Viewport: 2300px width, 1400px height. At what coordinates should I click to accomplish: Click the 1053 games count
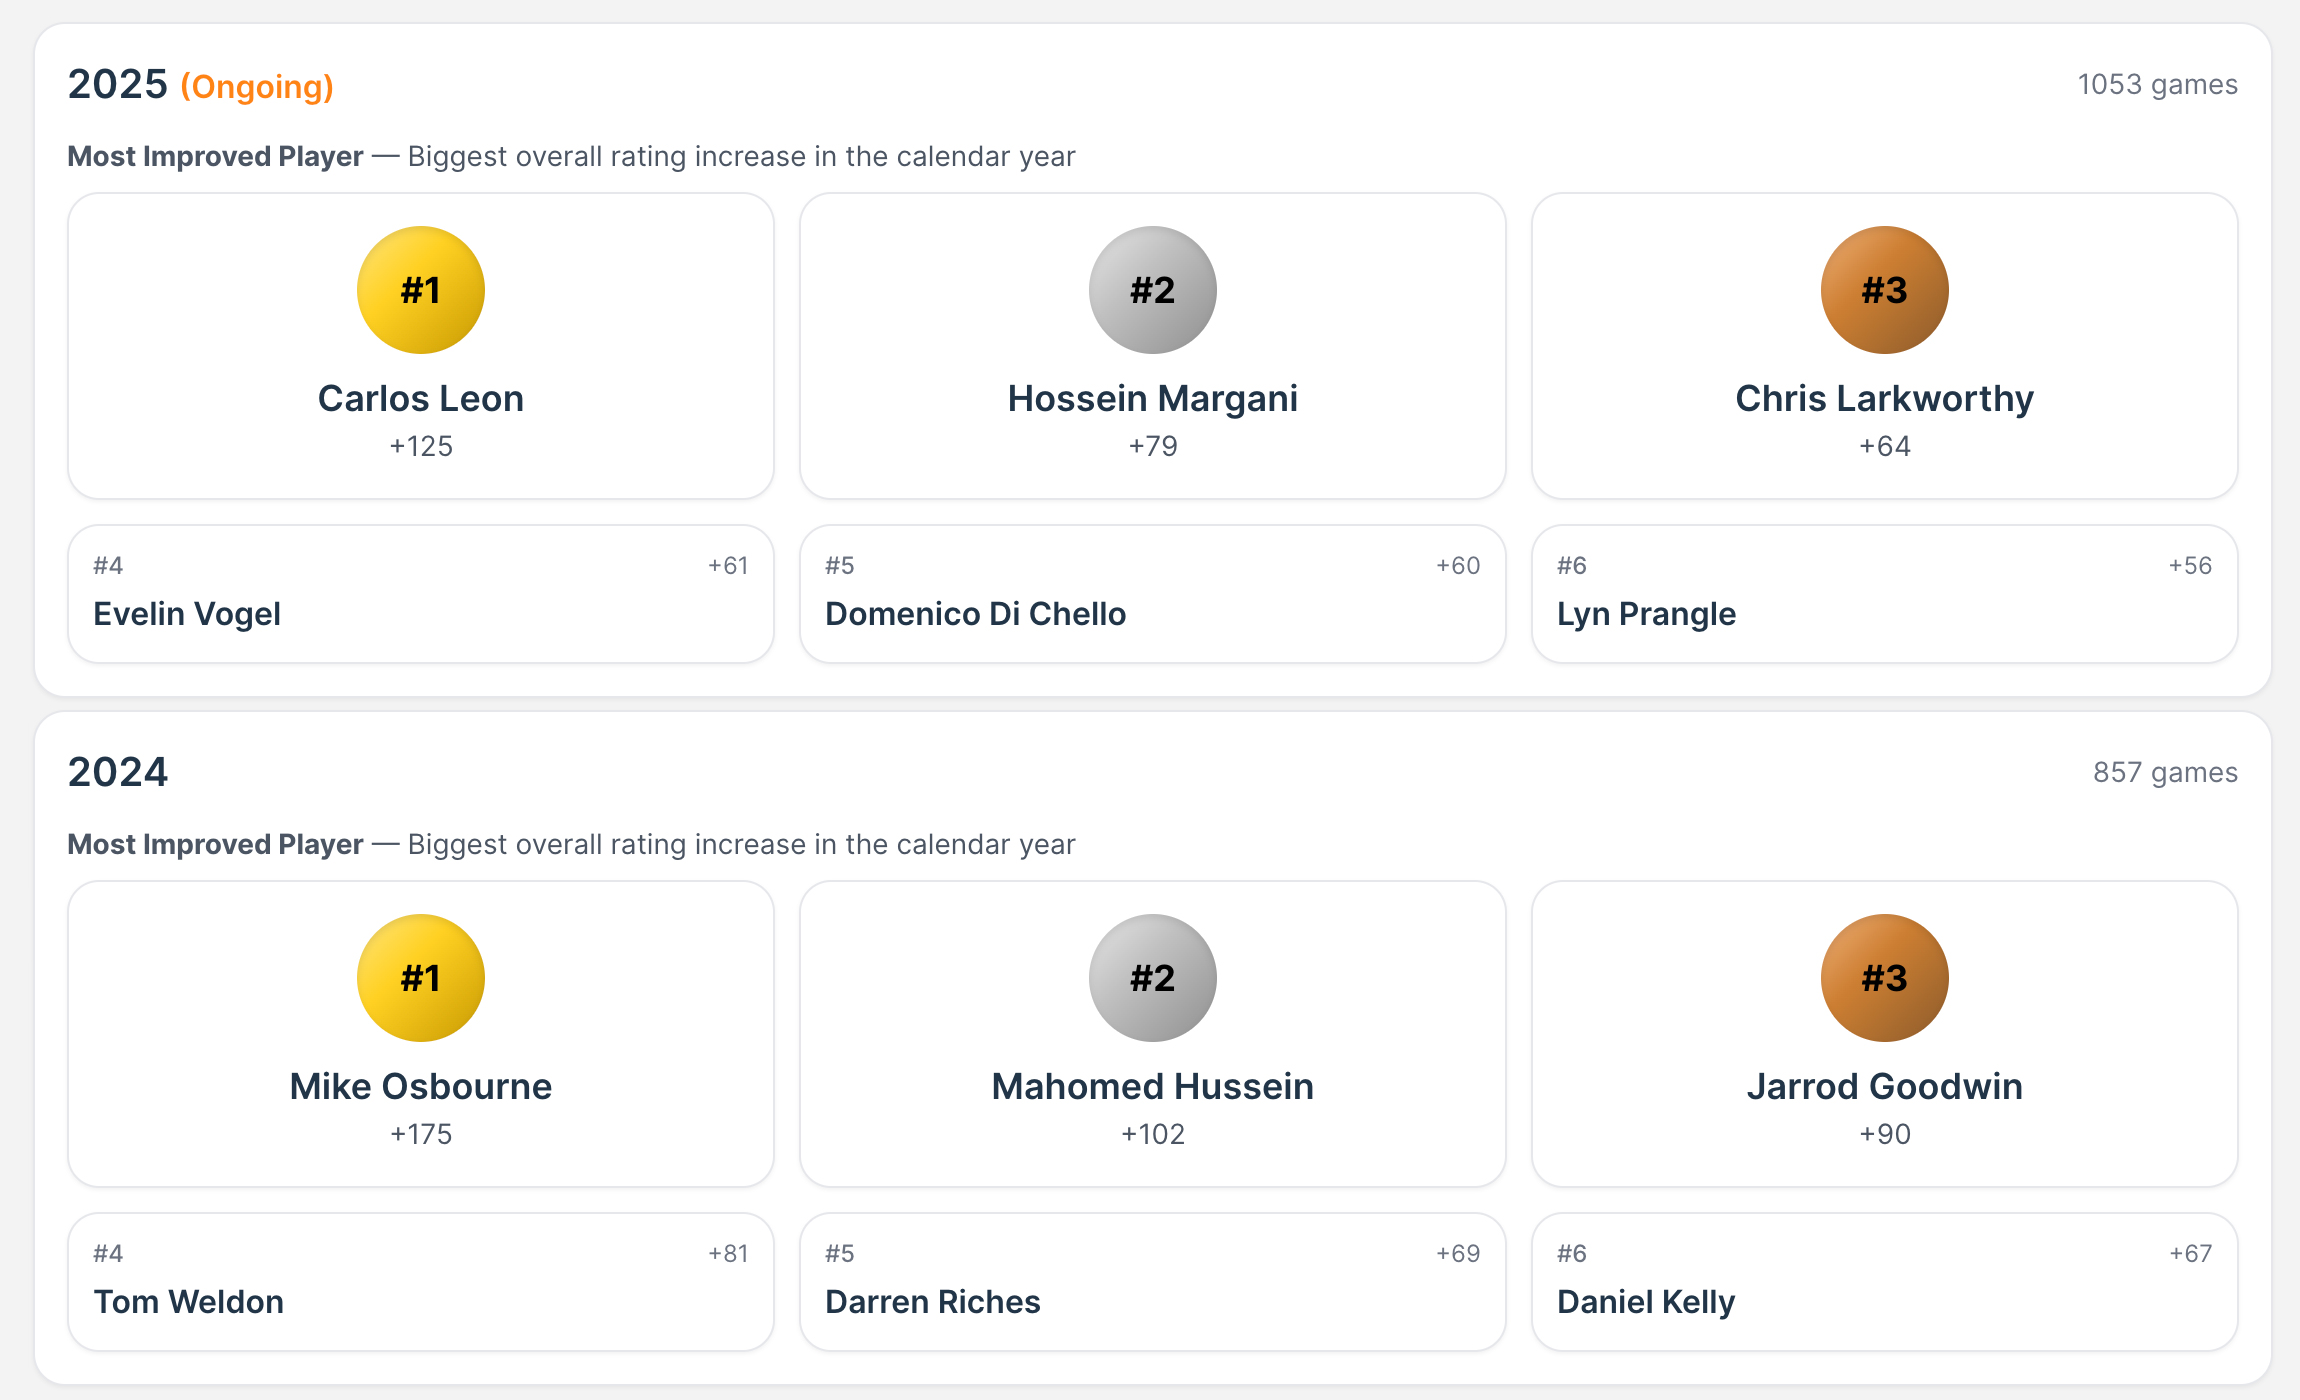coord(2157,85)
